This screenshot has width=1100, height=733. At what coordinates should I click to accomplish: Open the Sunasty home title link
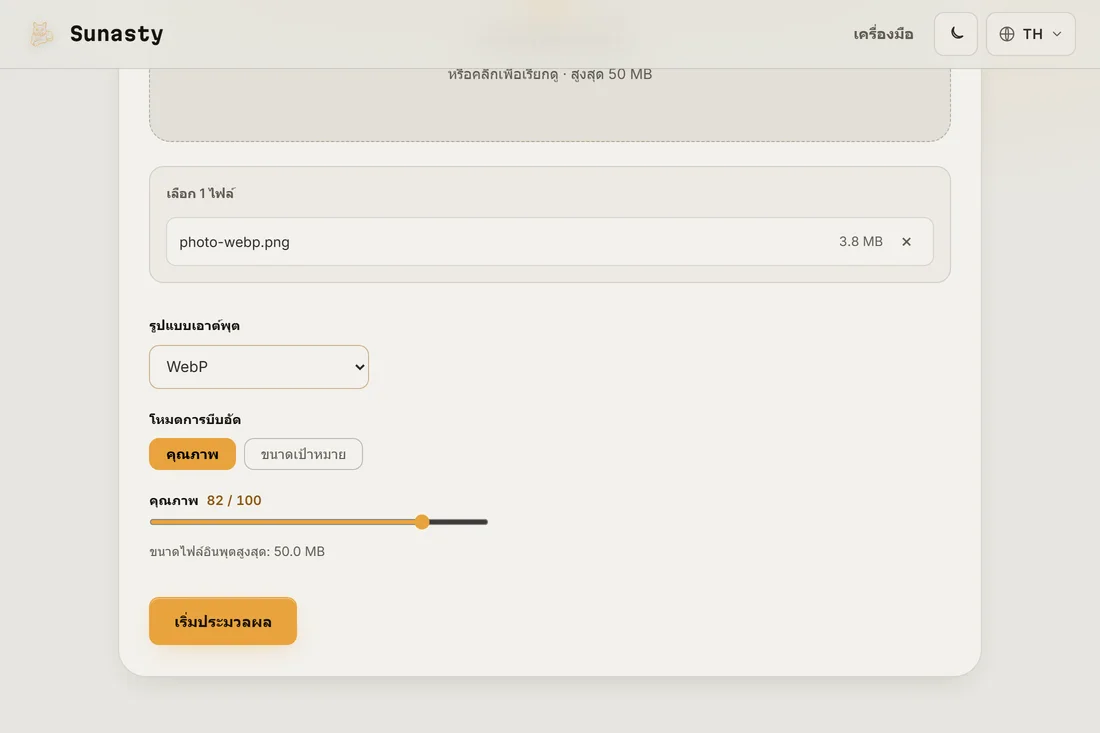[x=116, y=34]
